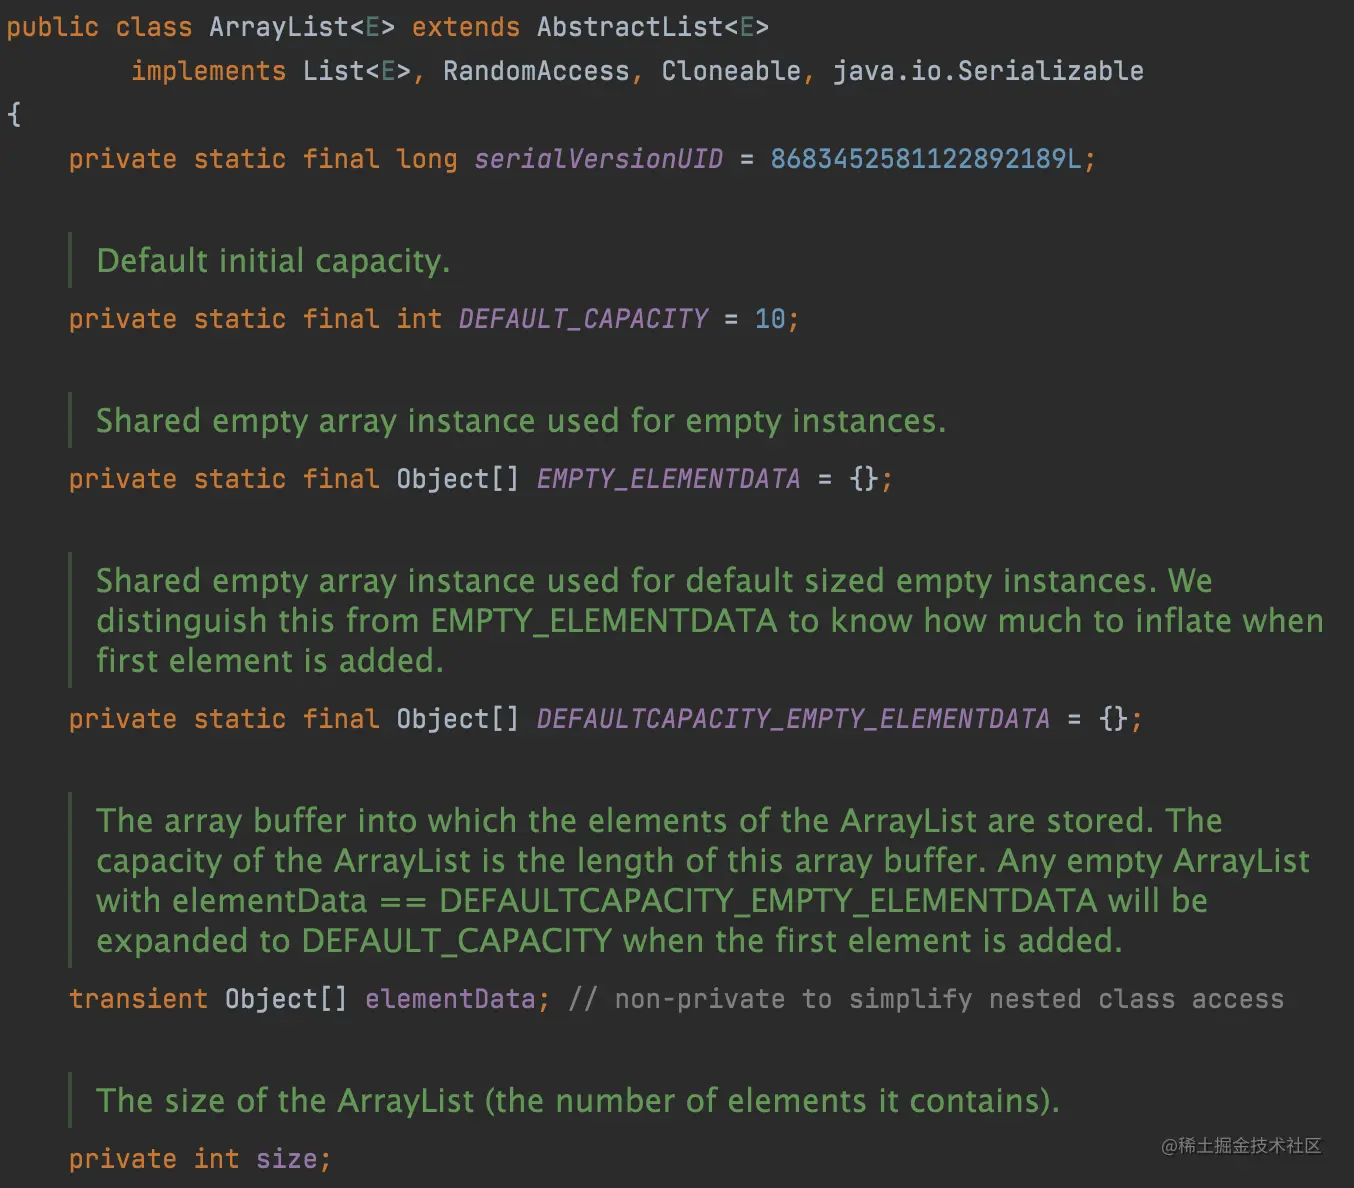The image size is (1354, 1188).
Task: Click the transient keyword
Action: point(138,999)
